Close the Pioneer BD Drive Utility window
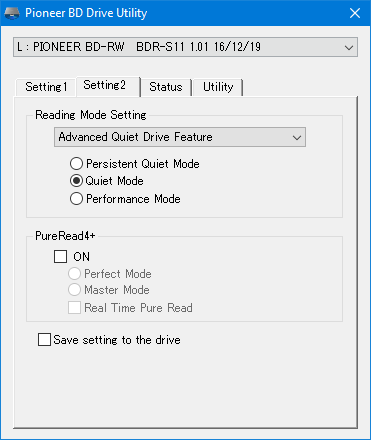Viewport: 371px width, 440px height. (355, 13)
